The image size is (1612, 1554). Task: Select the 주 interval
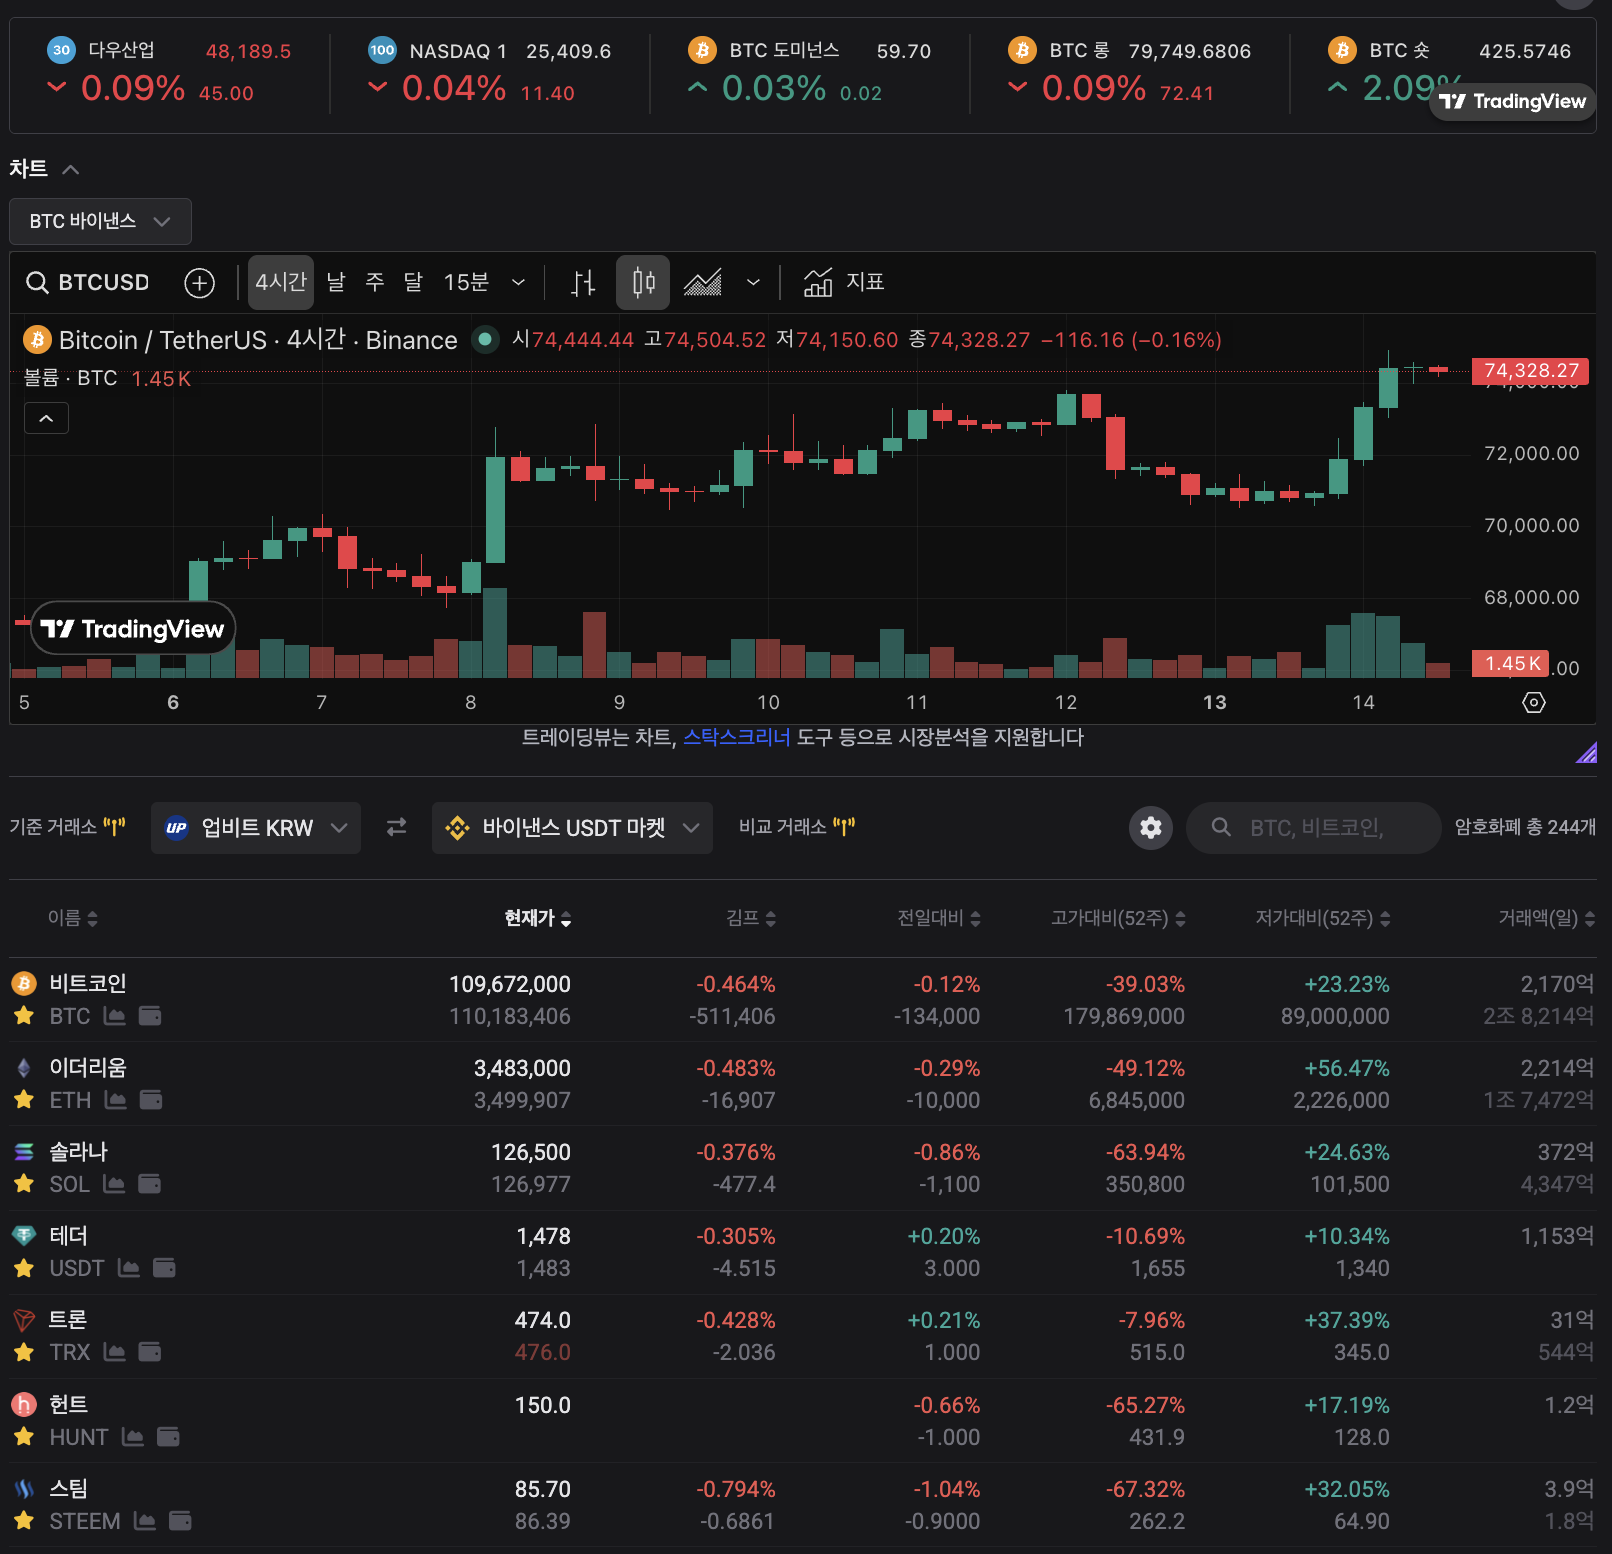click(x=375, y=283)
